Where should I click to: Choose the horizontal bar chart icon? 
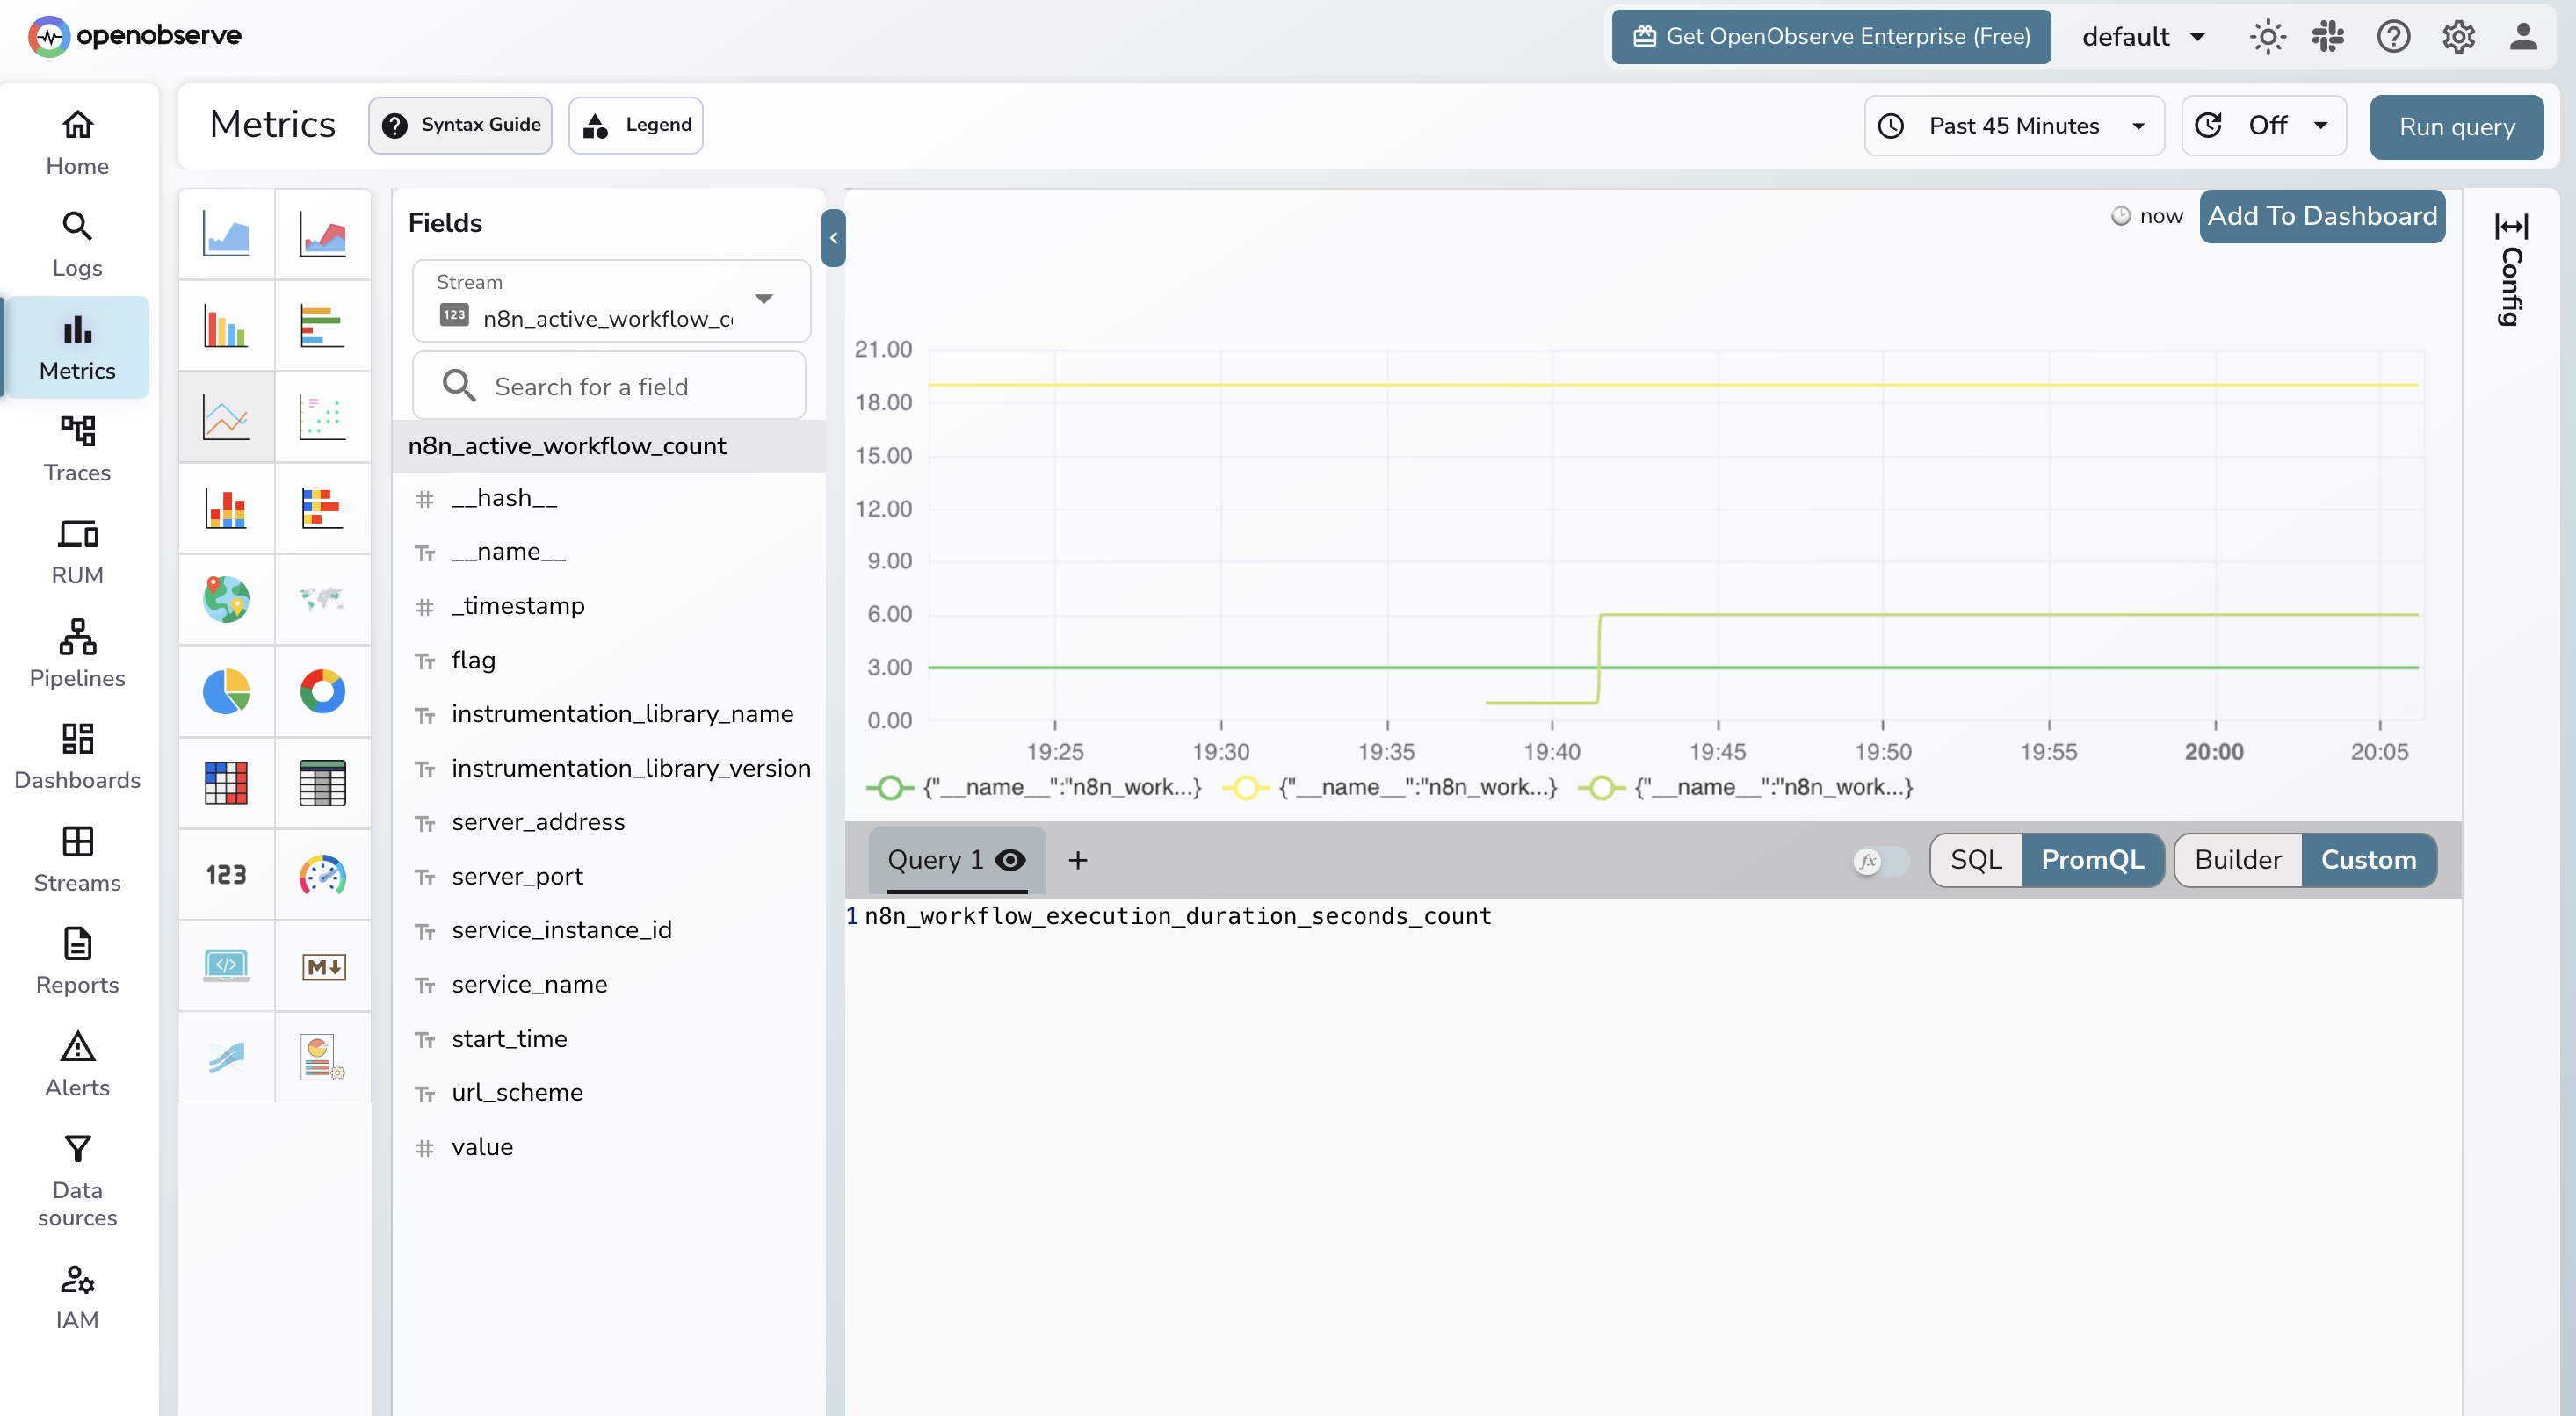pyautogui.click(x=322, y=326)
